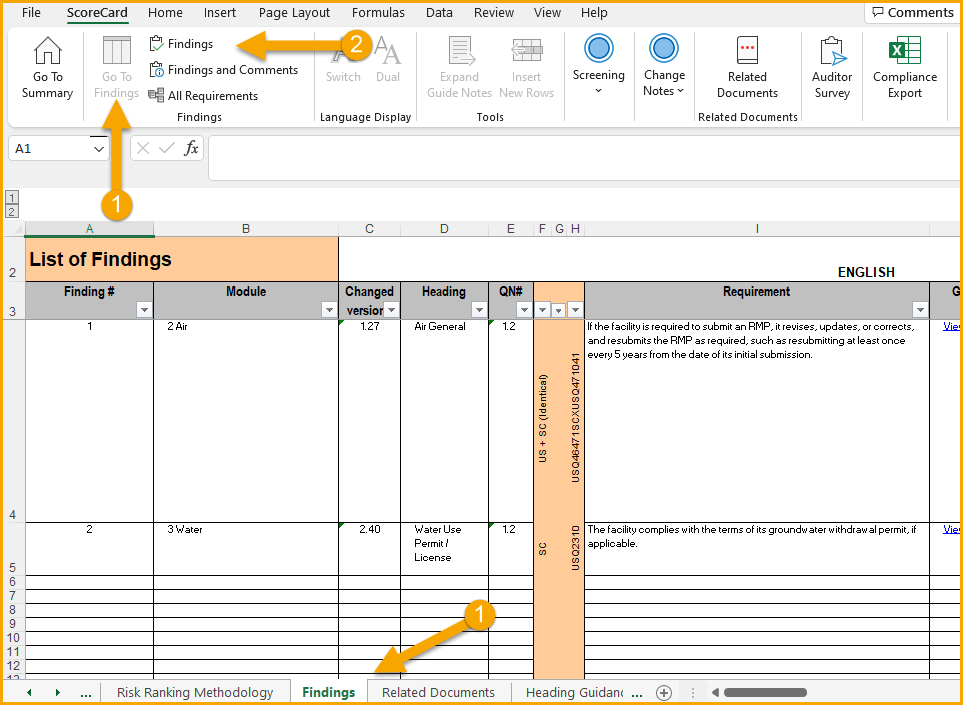Open the Related Documents sheet tab
The image size is (963, 705).
[x=438, y=691]
